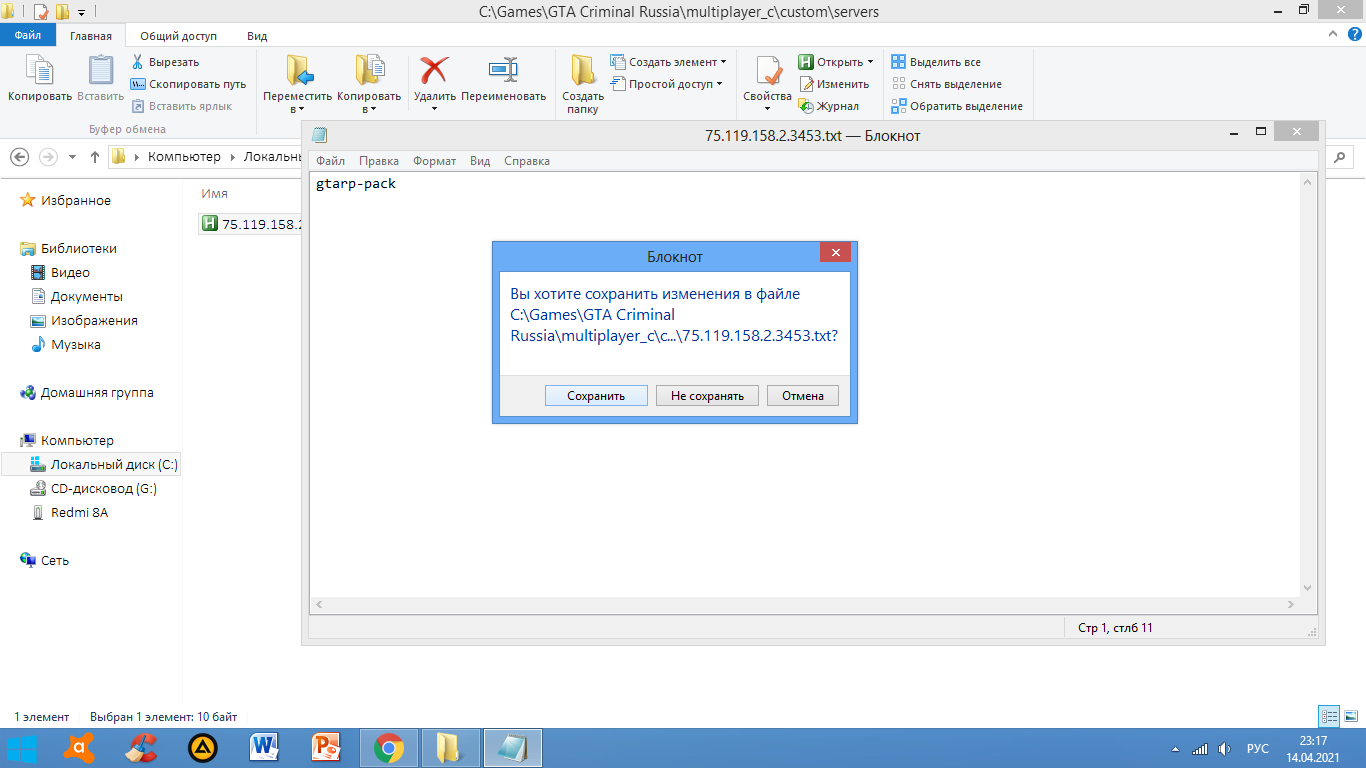
Task: Open the Музыка library
Action: click(65, 345)
